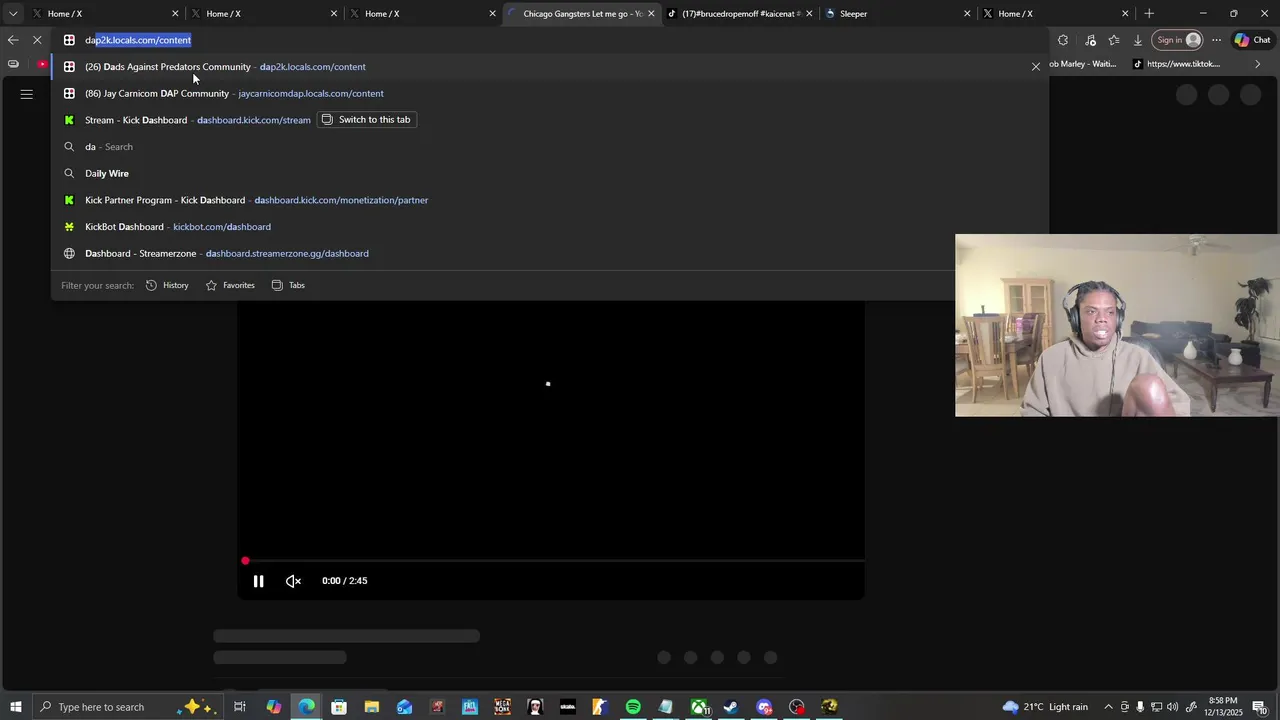The height and width of the screenshot is (720, 1280).
Task: Select Dashboard - Streamerzone suggestion
Action: coord(550,253)
